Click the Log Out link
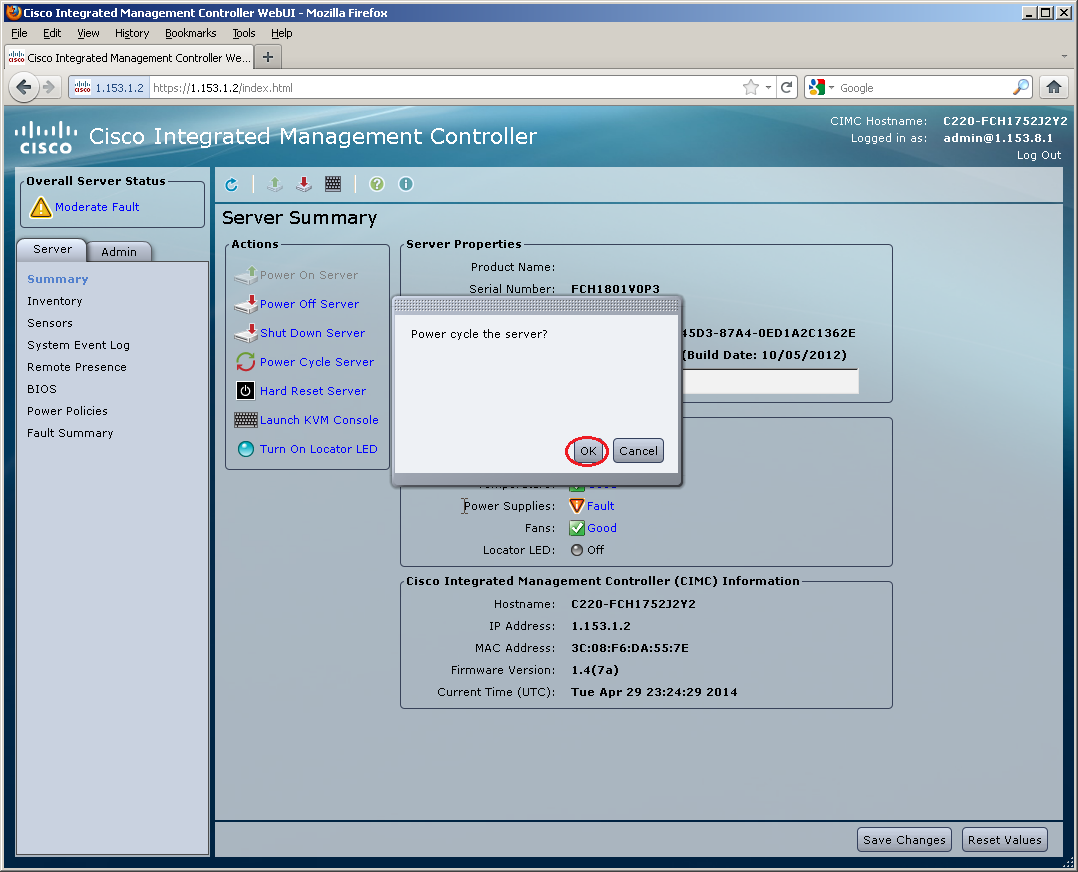Image resolution: width=1078 pixels, height=872 pixels. 1039,155
